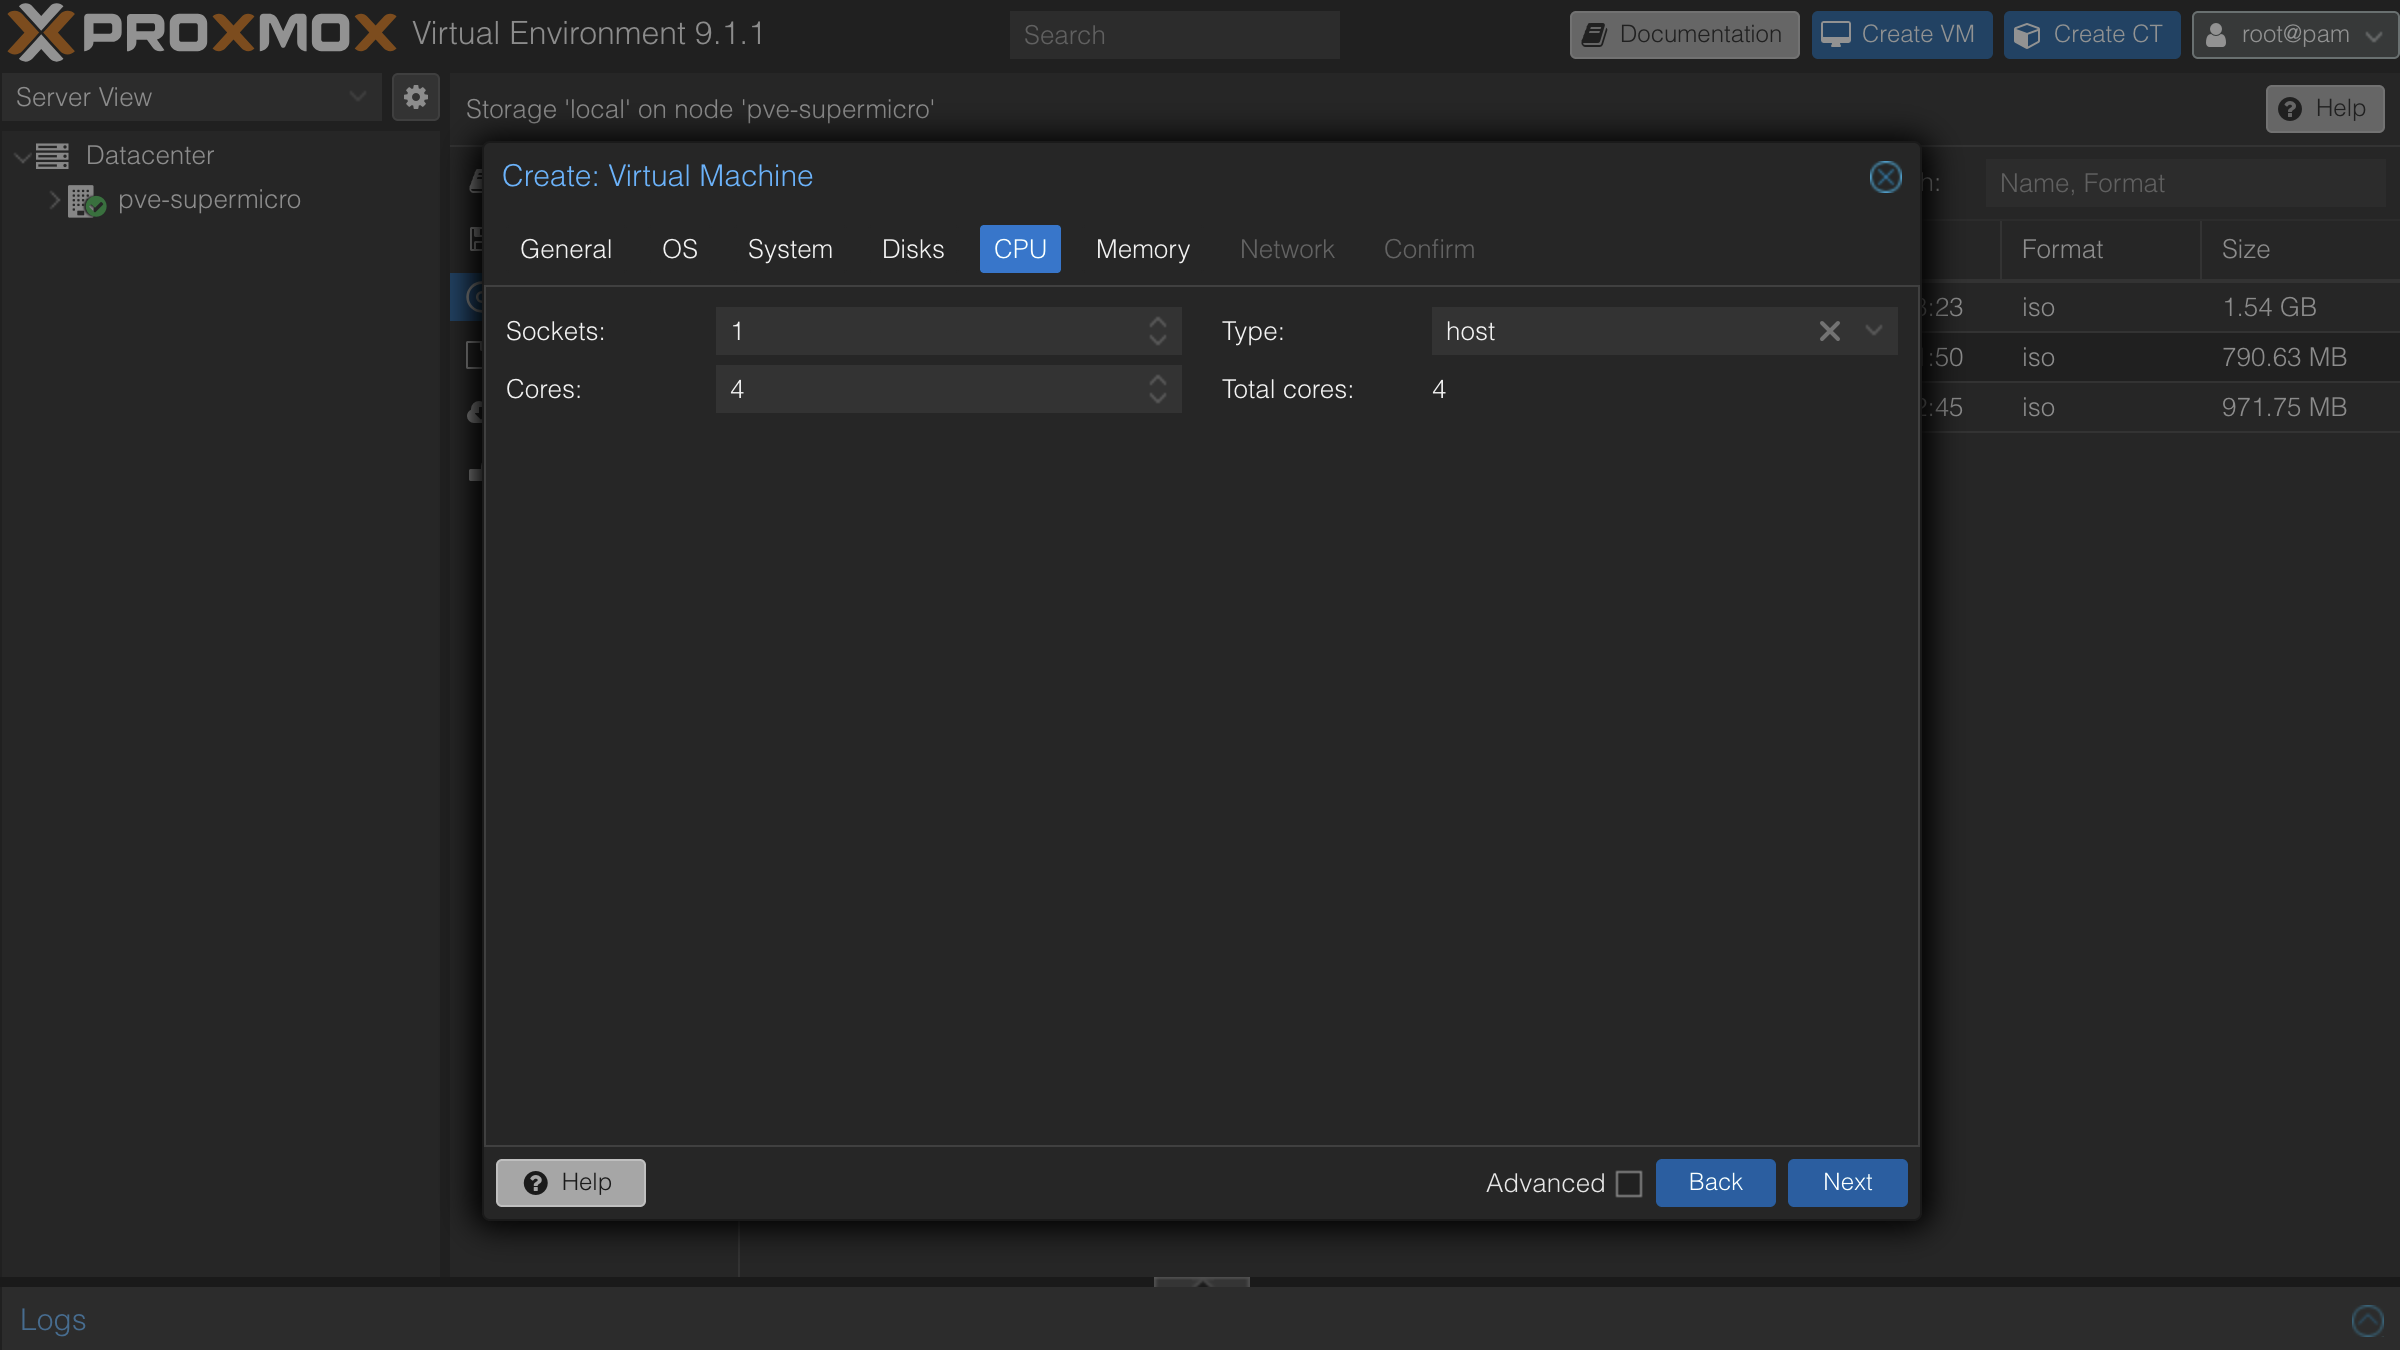
Task: Open Documentation via the book icon
Action: (x=1594, y=34)
